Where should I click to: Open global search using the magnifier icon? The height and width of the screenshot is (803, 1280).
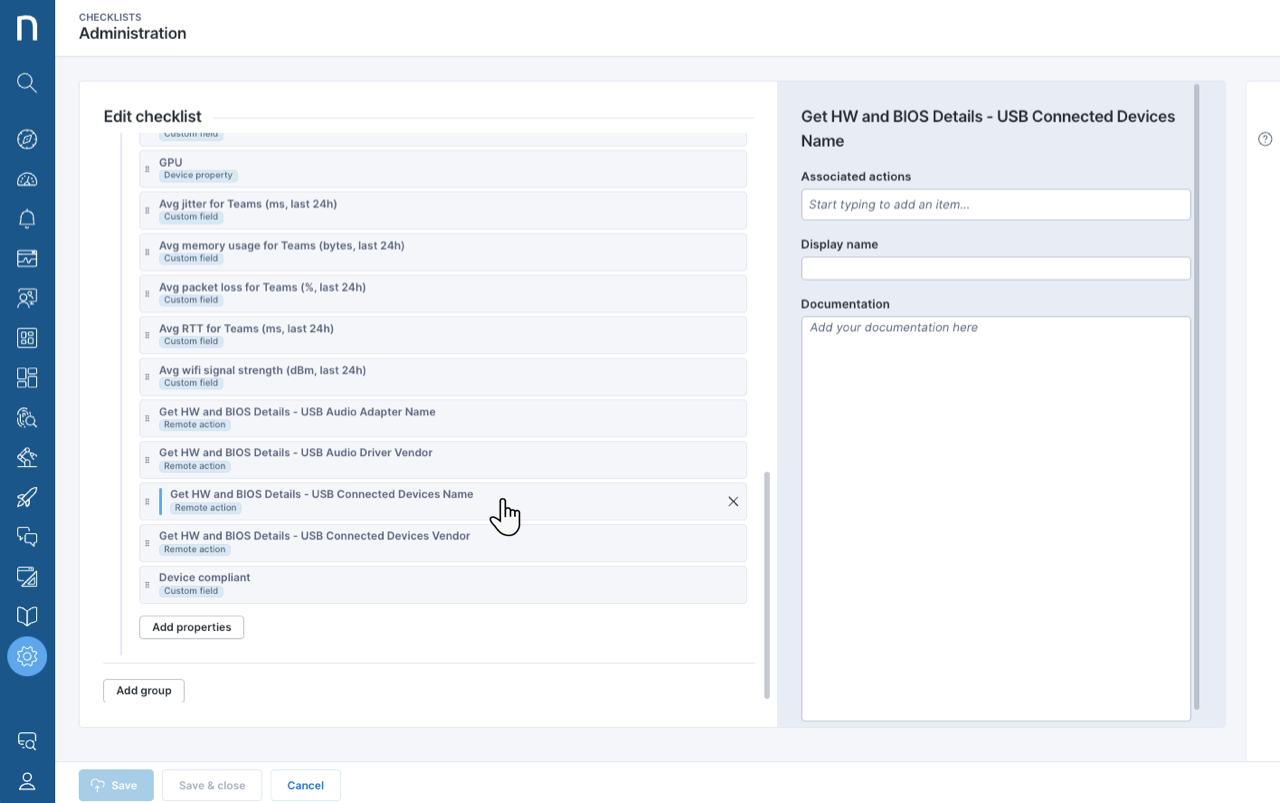27,83
